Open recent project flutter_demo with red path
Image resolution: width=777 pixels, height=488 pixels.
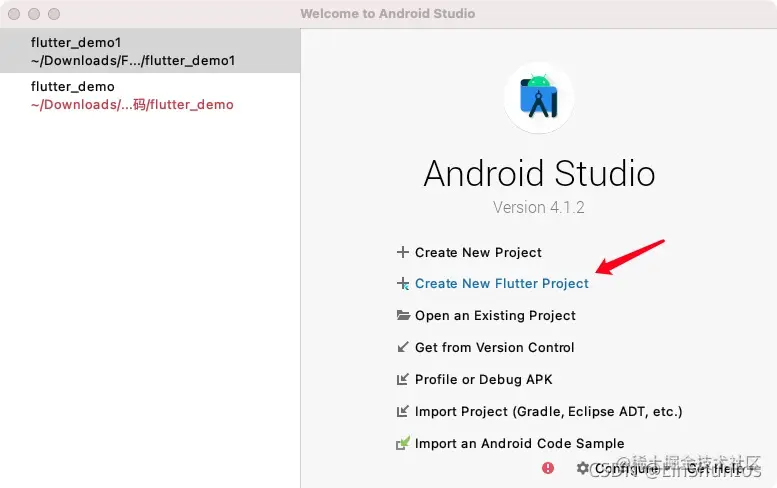click(x=150, y=95)
